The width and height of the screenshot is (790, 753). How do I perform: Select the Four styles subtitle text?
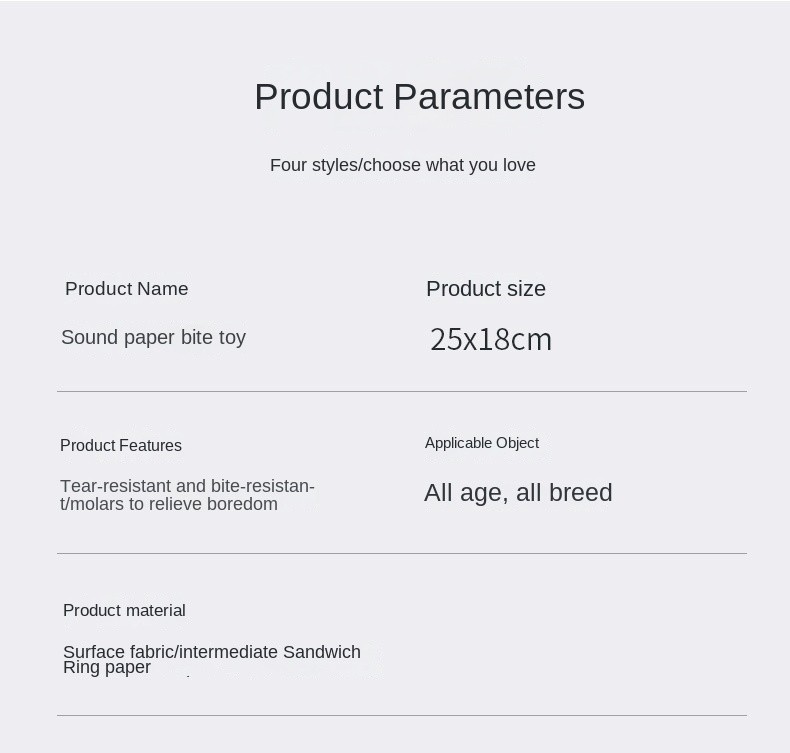pyautogui.click(x=403, y=165)
